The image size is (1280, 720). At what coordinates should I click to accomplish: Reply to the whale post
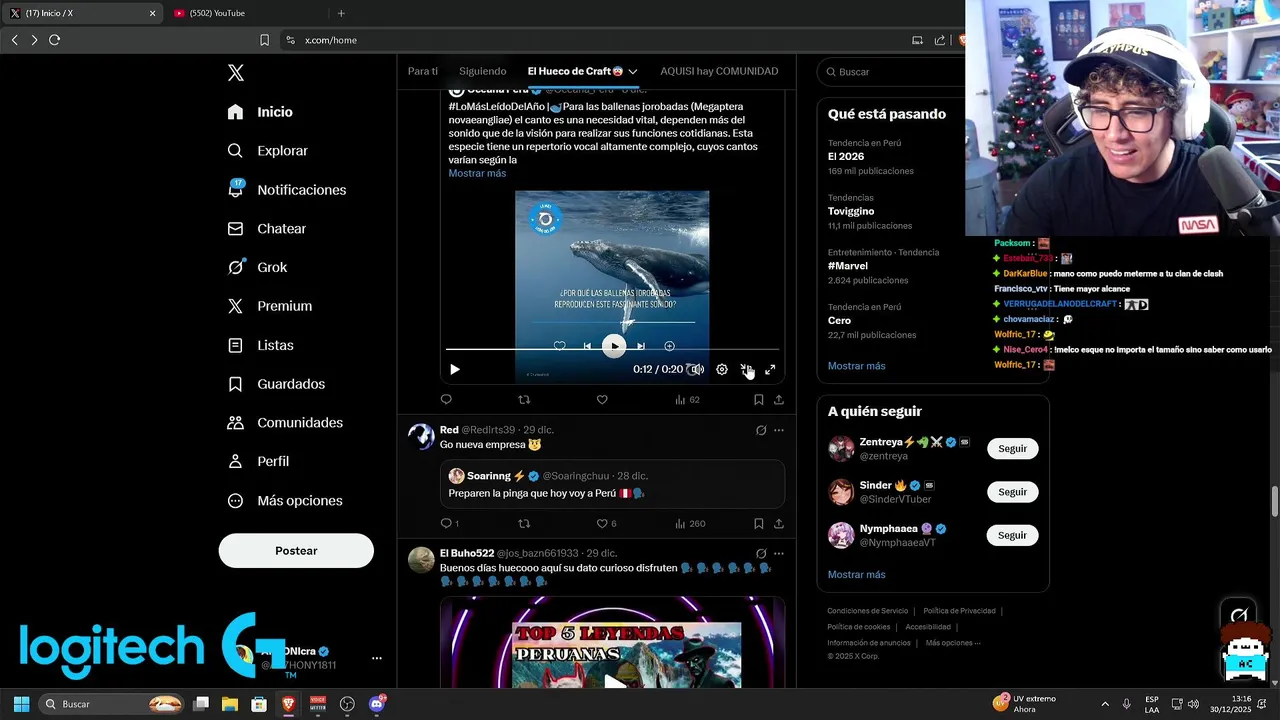tap(446, 400)
